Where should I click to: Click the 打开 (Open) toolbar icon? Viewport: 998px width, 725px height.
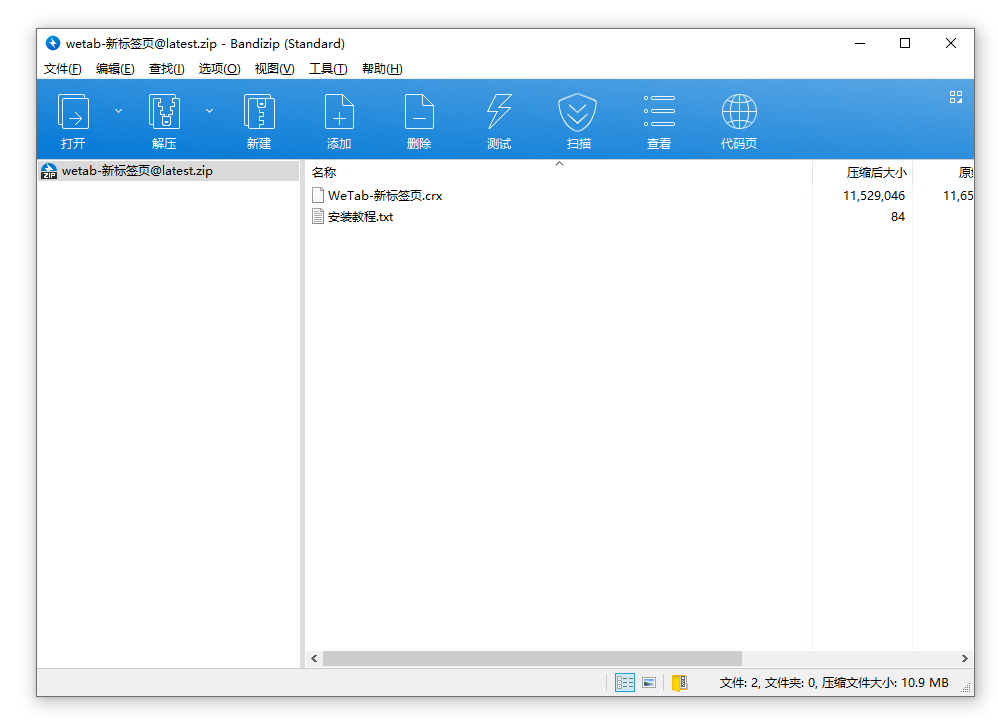(x=73, y=112)
